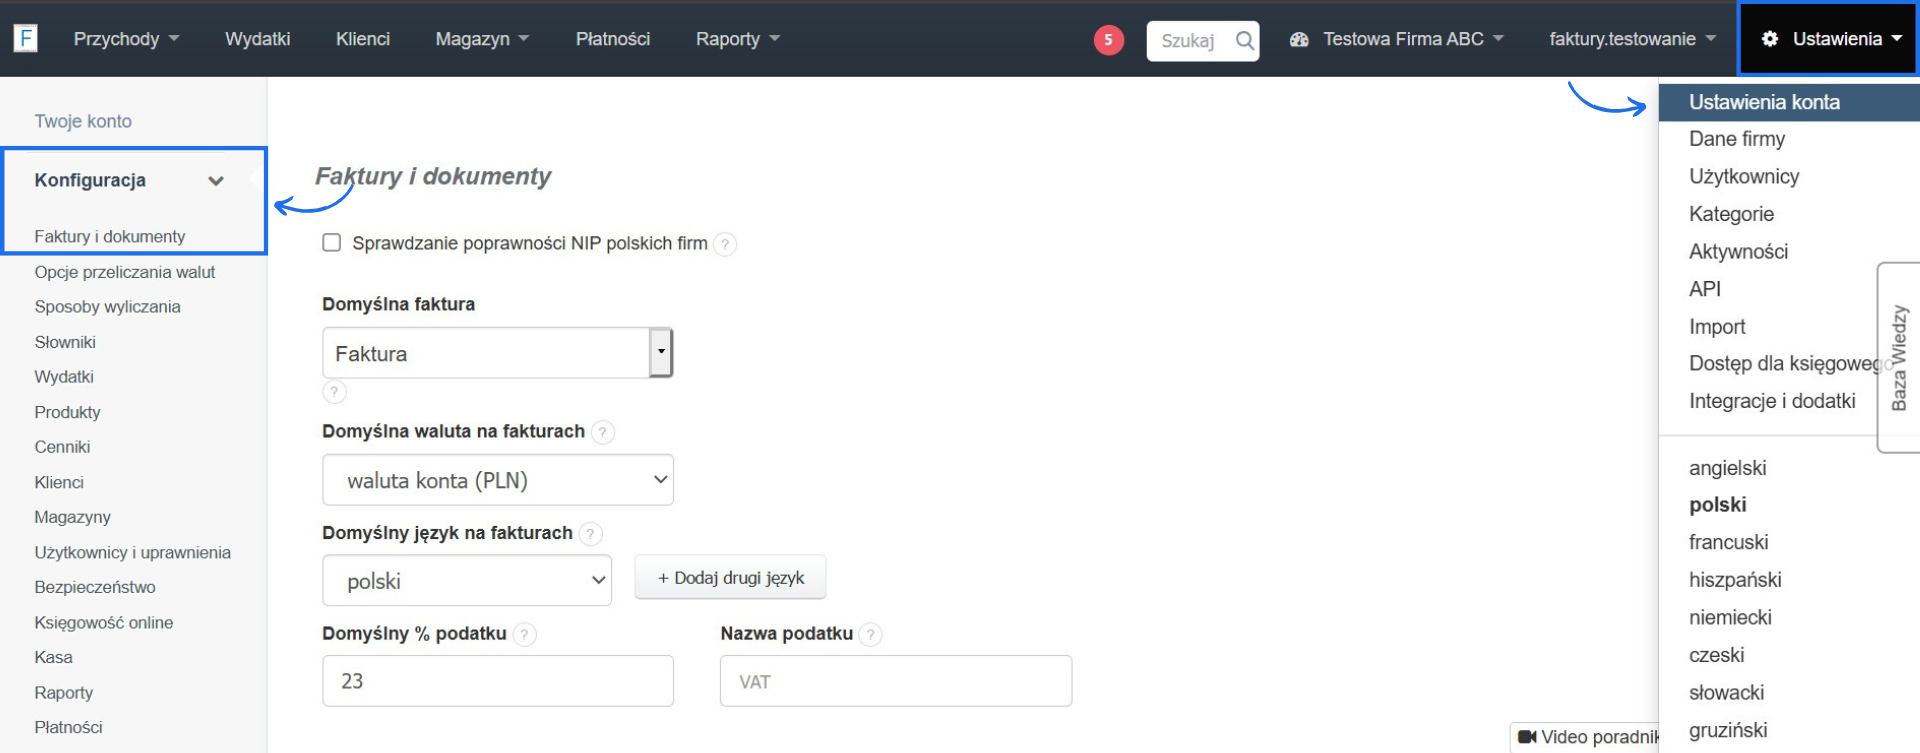Click help icon beside Domyślny % podatku

525,635
